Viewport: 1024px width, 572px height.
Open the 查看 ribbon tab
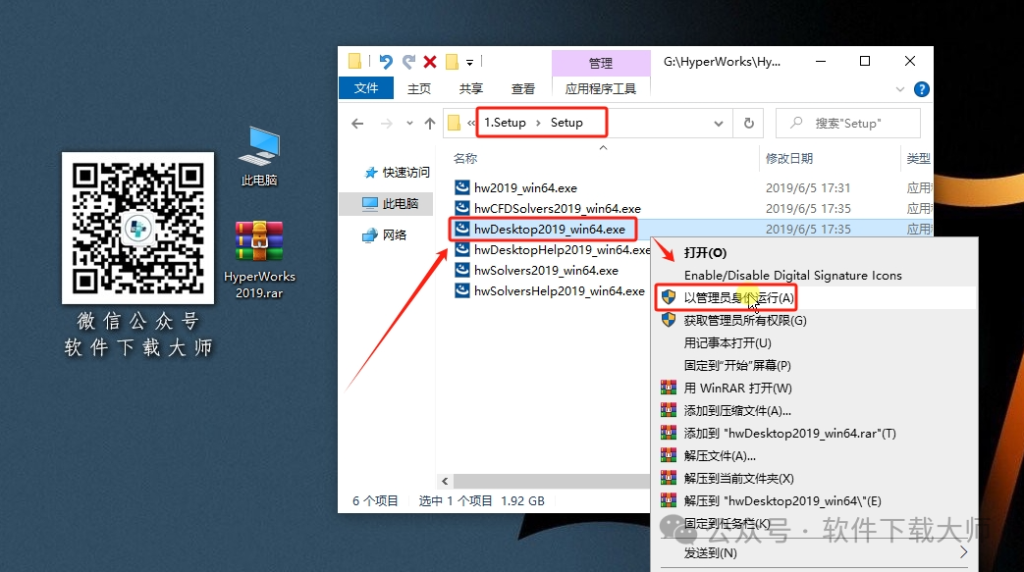coord(523,88)
